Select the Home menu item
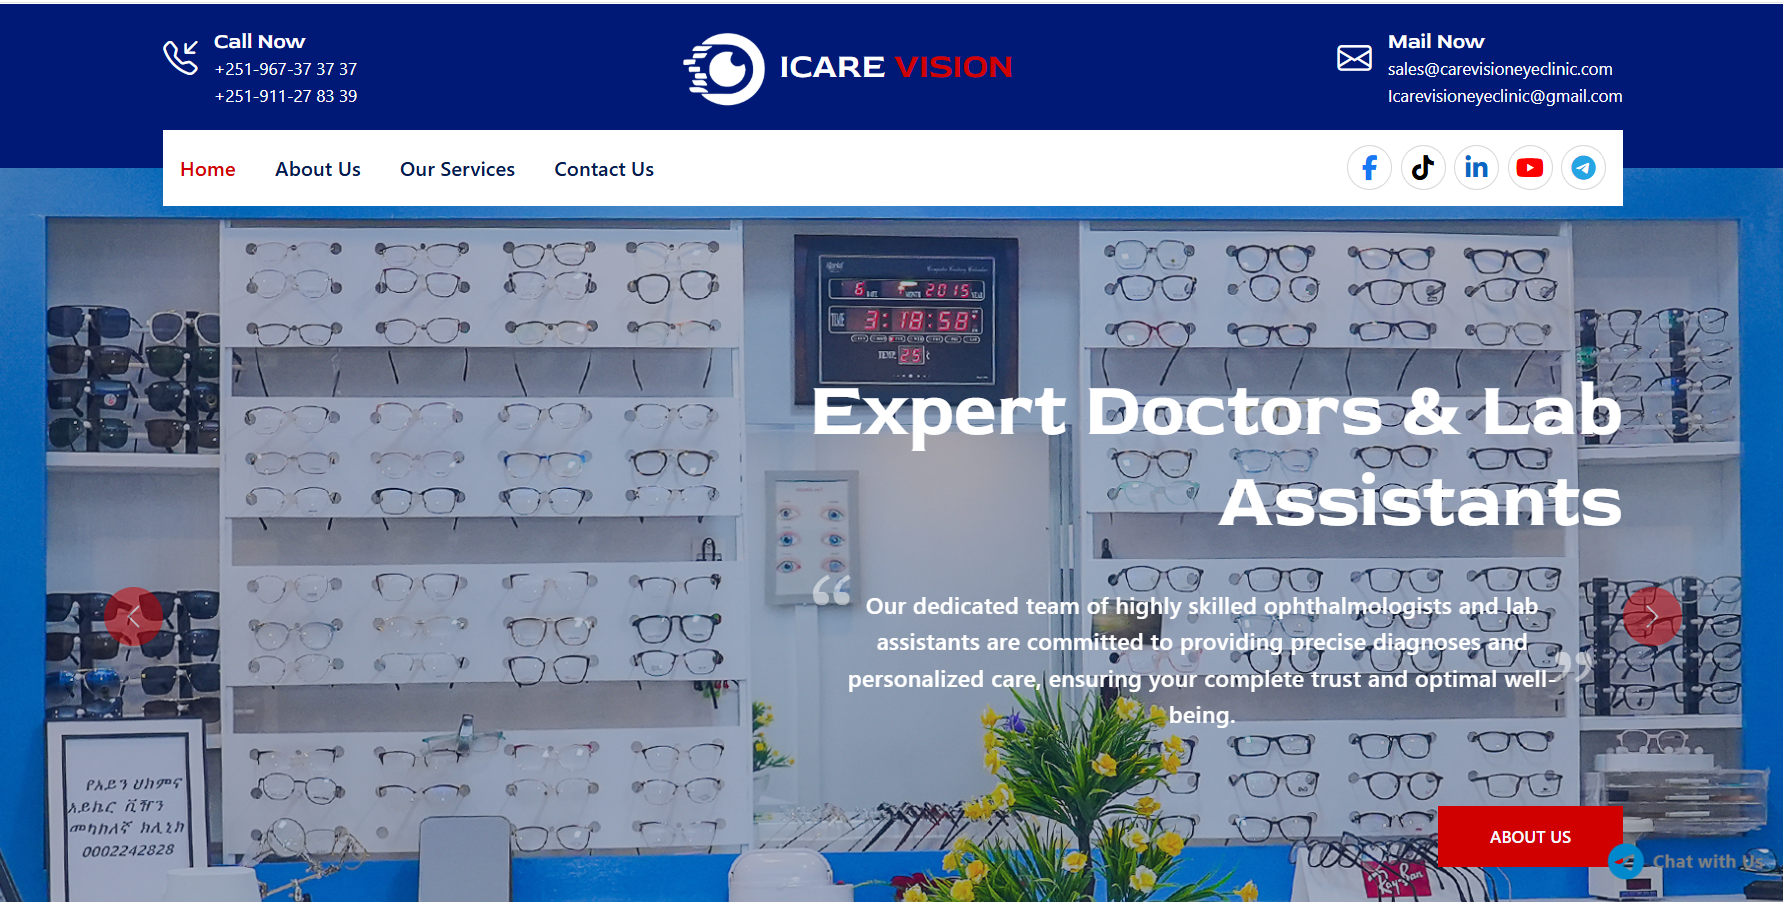Image resolution: width=1783 pixels, height=902 pixels. point(208,169)
